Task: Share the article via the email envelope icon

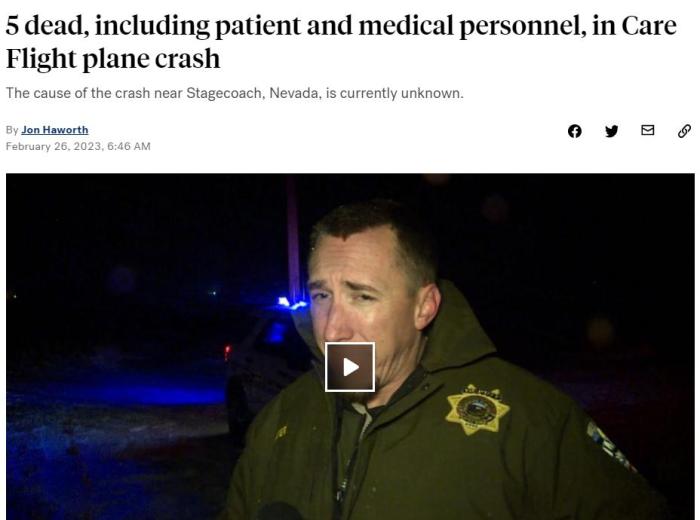Action: [647, 130]
